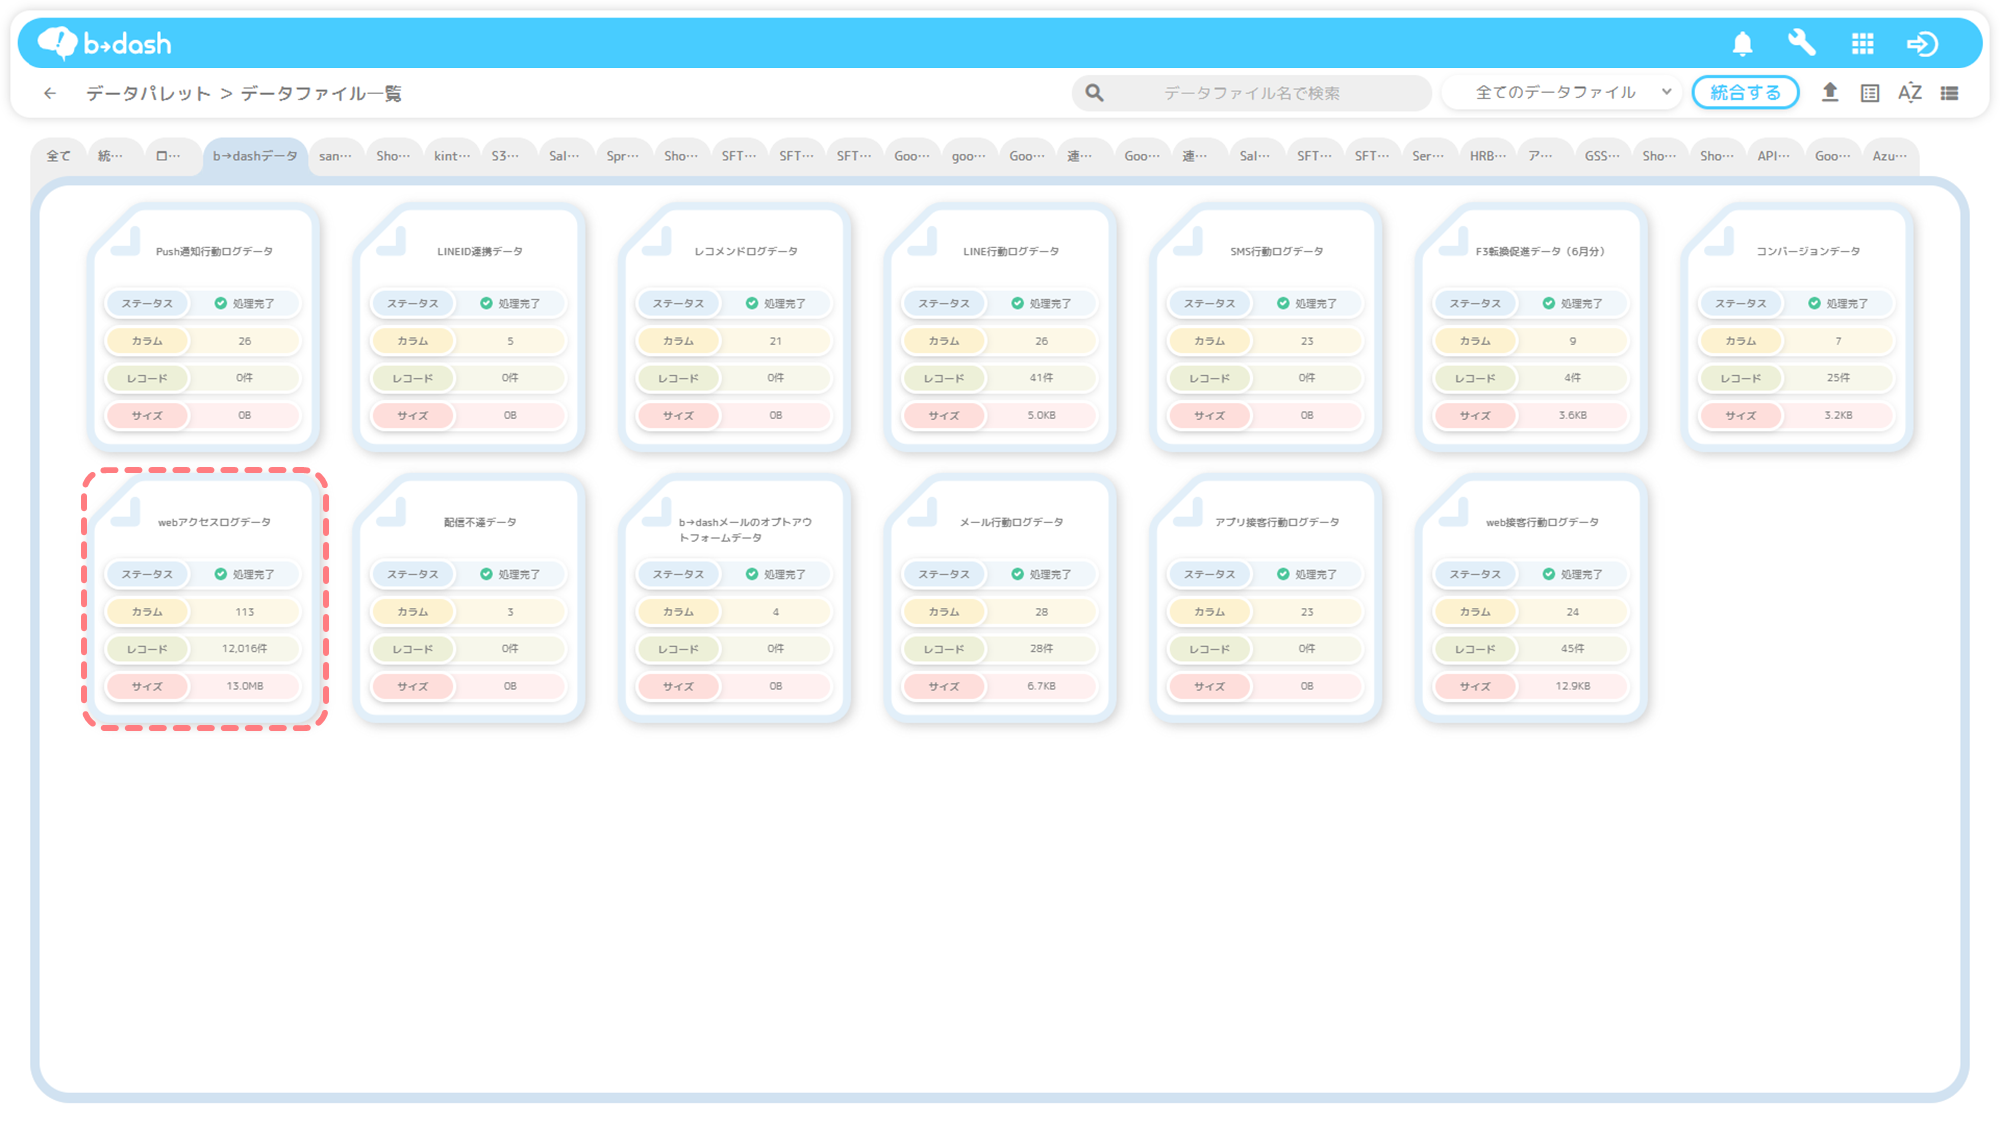Open the apps grid menu icon
The width and height of the screenshot is (2000, 1125).
1862,43
